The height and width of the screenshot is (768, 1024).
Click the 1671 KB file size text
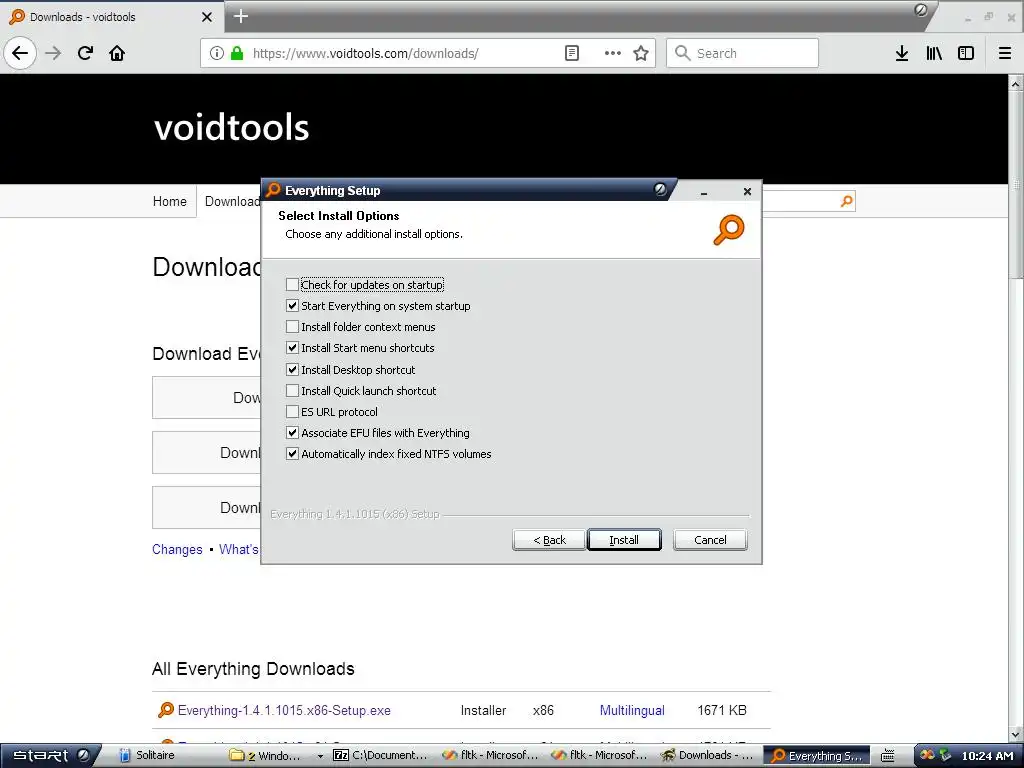pyautogui.click(x=722, y=710)
